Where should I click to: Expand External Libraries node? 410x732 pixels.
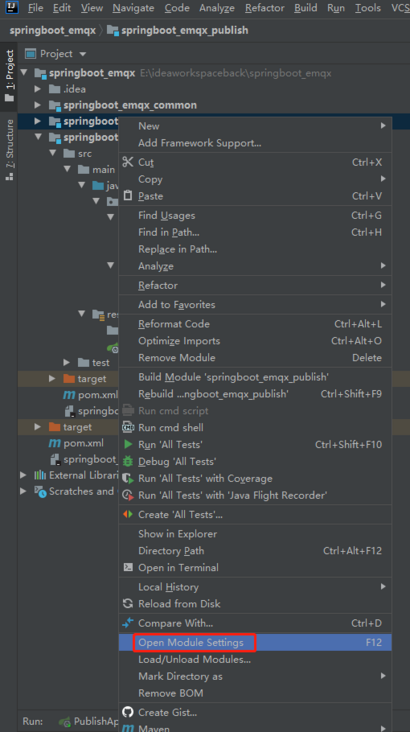tap(23, 475)
